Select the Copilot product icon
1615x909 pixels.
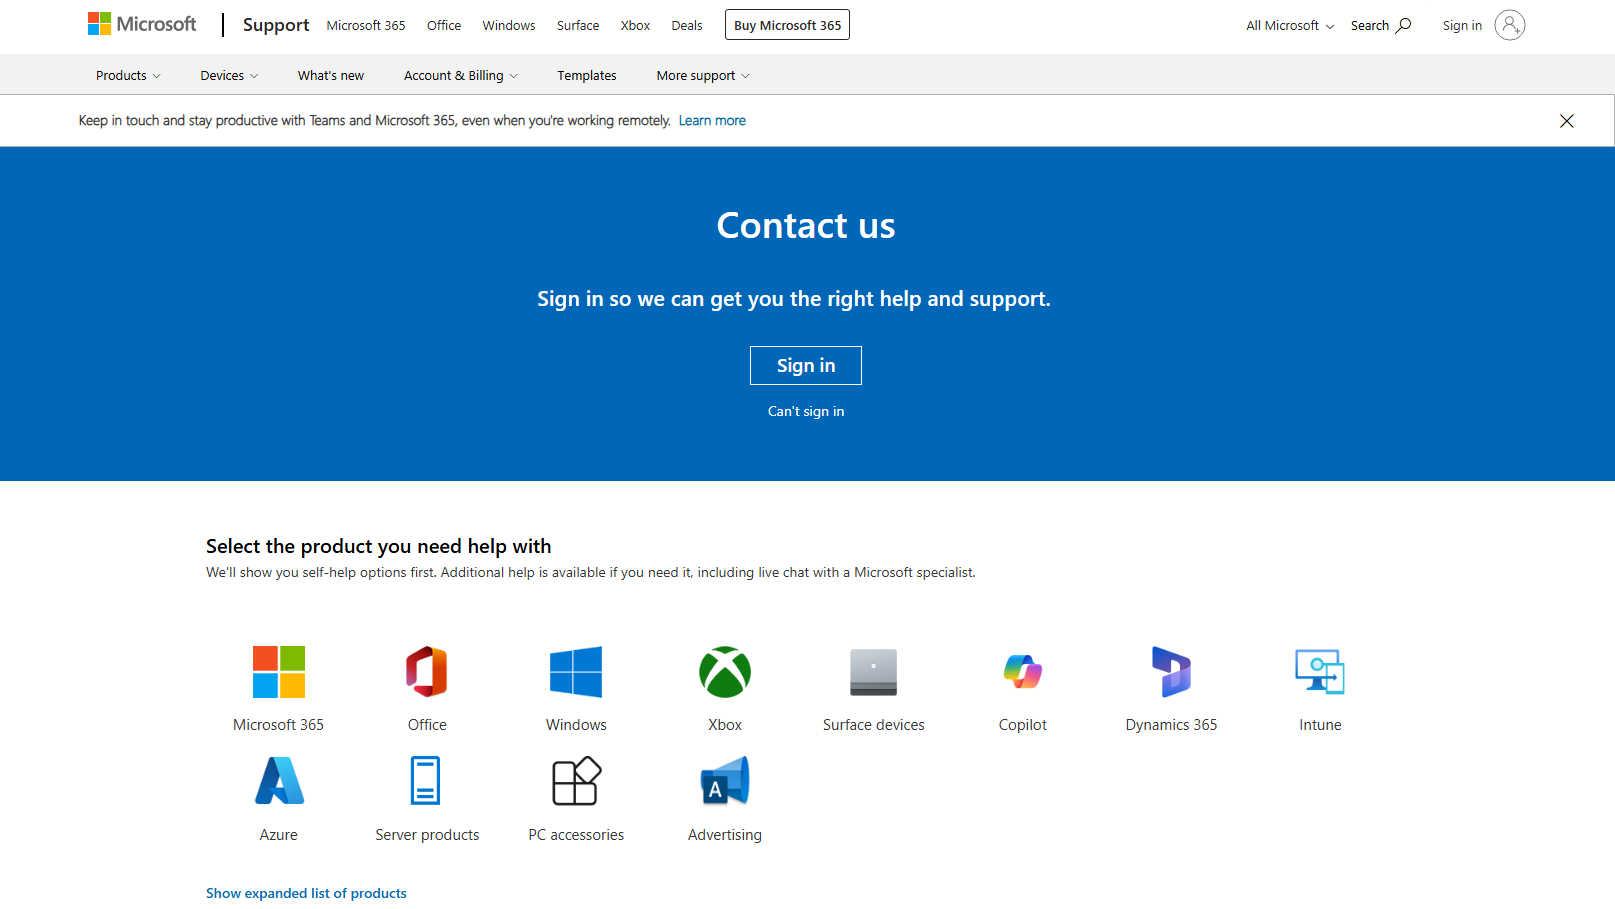click(1023, 672)
